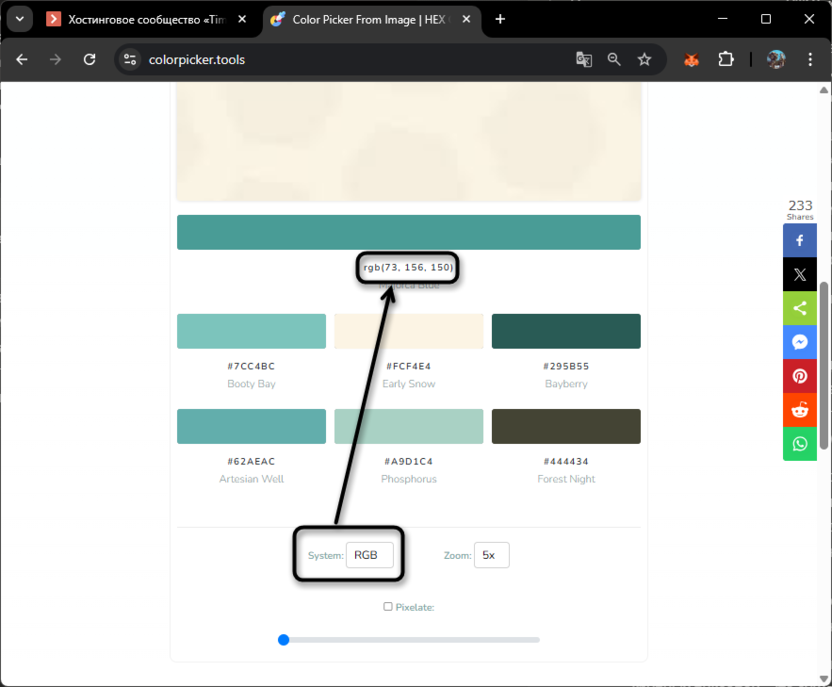Select the #7CC4BC Booty Bay swatch

pyautogui.click(x=252, y=331)
